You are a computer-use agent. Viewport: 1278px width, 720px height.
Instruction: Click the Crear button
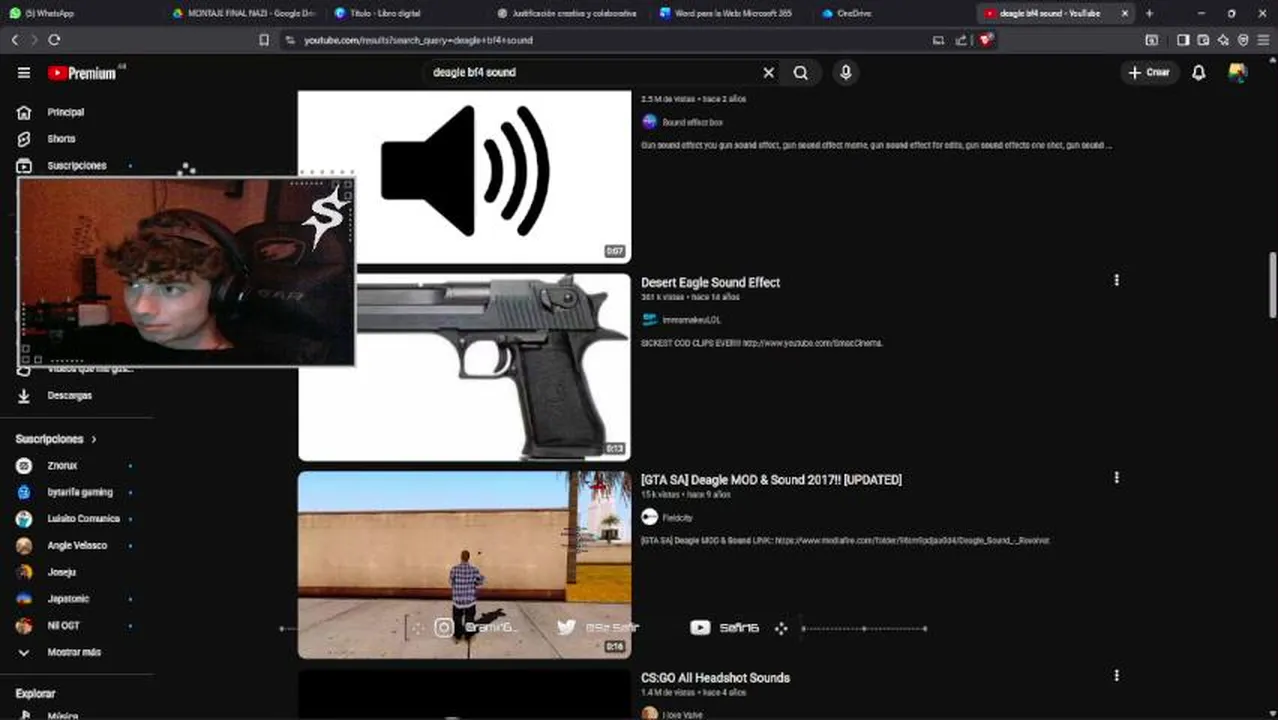[1149, 72]
